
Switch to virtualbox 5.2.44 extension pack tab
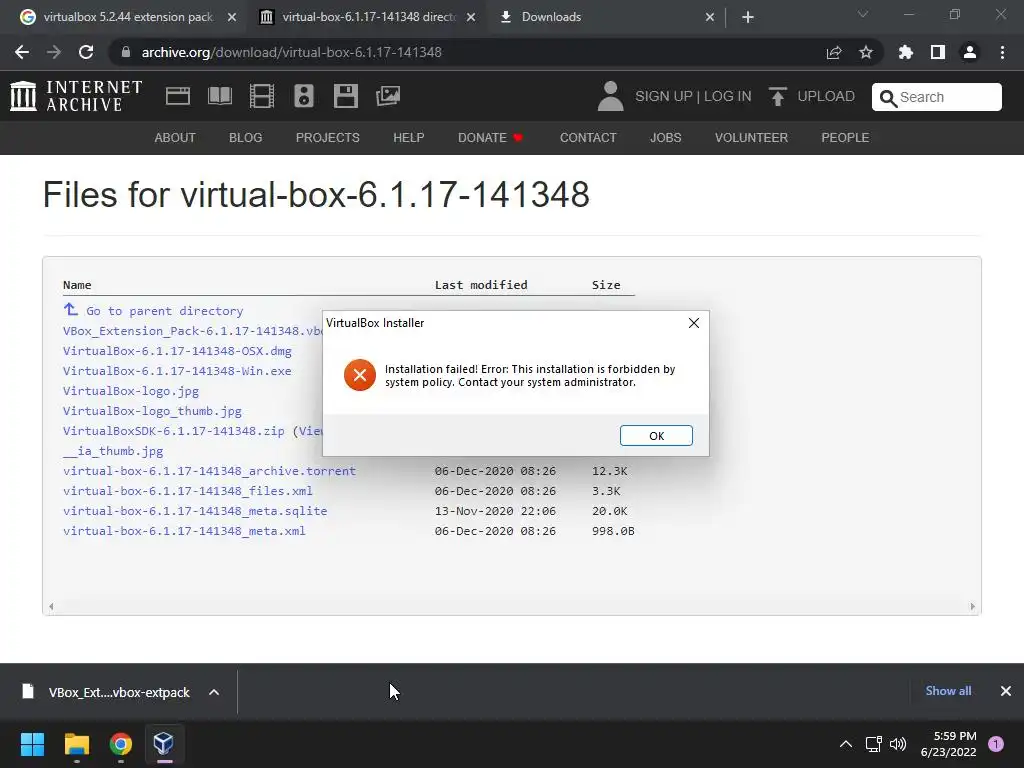128,17
